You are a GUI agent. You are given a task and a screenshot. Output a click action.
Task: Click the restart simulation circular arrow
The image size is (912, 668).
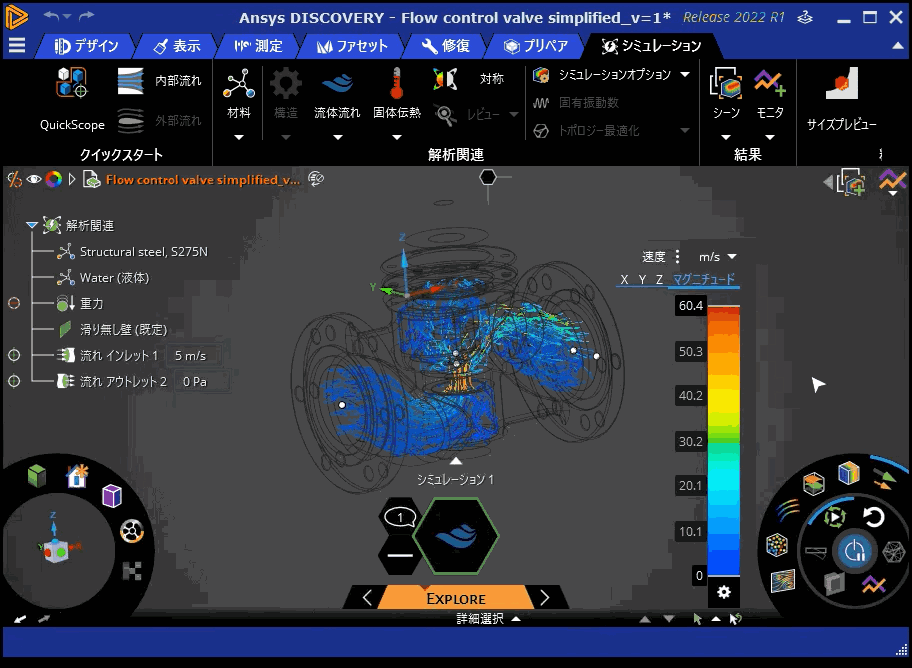pos(873,517)
